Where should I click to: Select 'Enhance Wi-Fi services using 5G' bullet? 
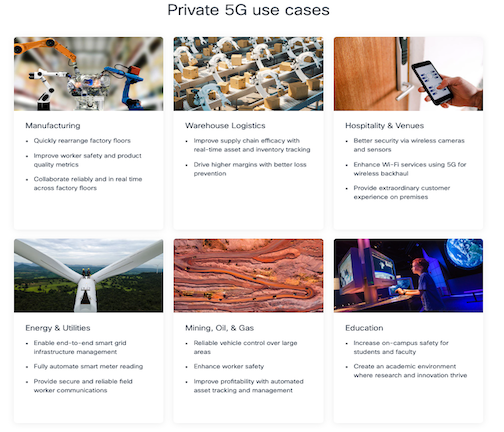coord(410,169)
